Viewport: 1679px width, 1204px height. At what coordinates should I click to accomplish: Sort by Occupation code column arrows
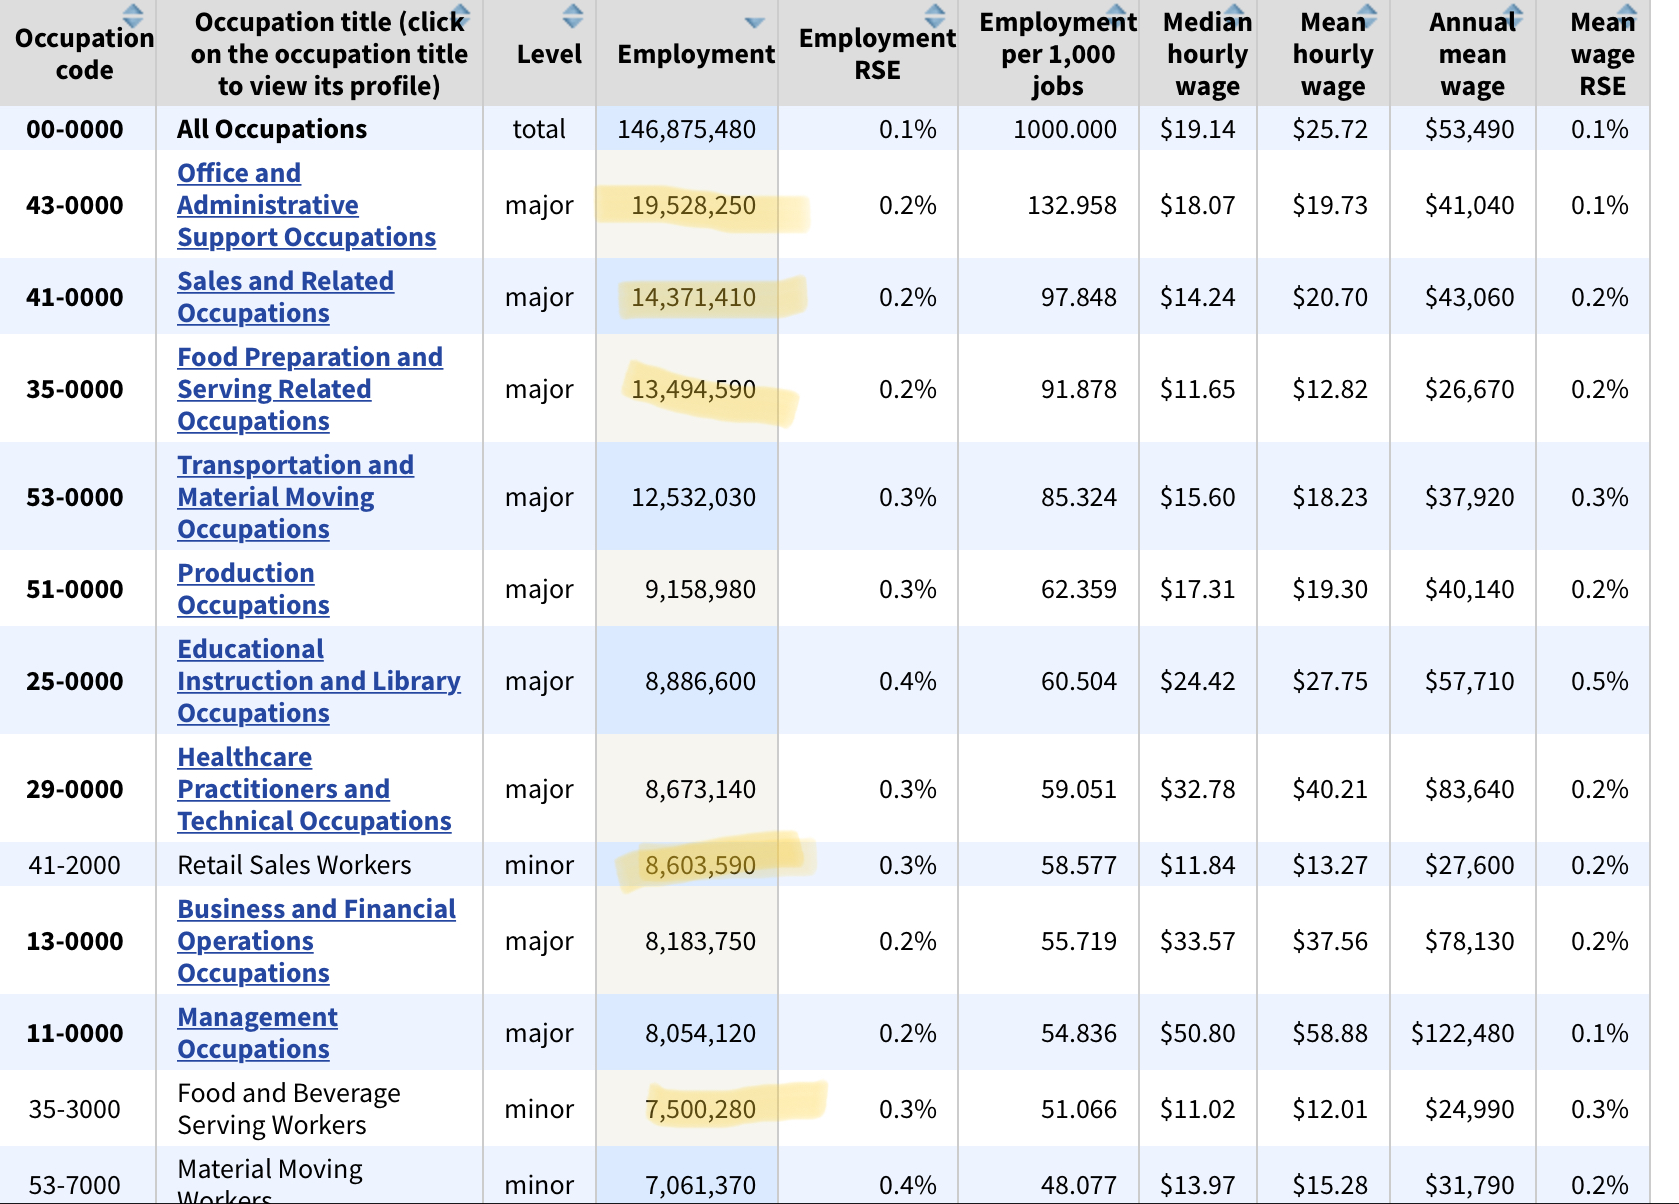132,15
